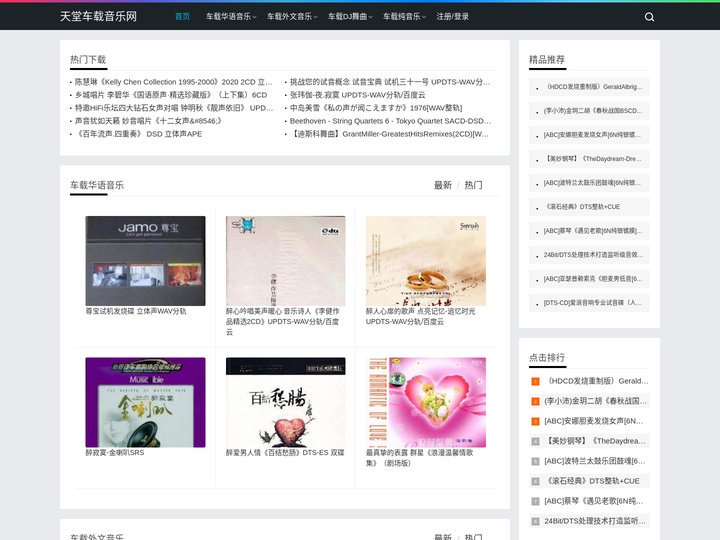Open 精品推荐 item 24Bit/DTS处理技术
720x540 pixels.
click(x=593, y=255)
